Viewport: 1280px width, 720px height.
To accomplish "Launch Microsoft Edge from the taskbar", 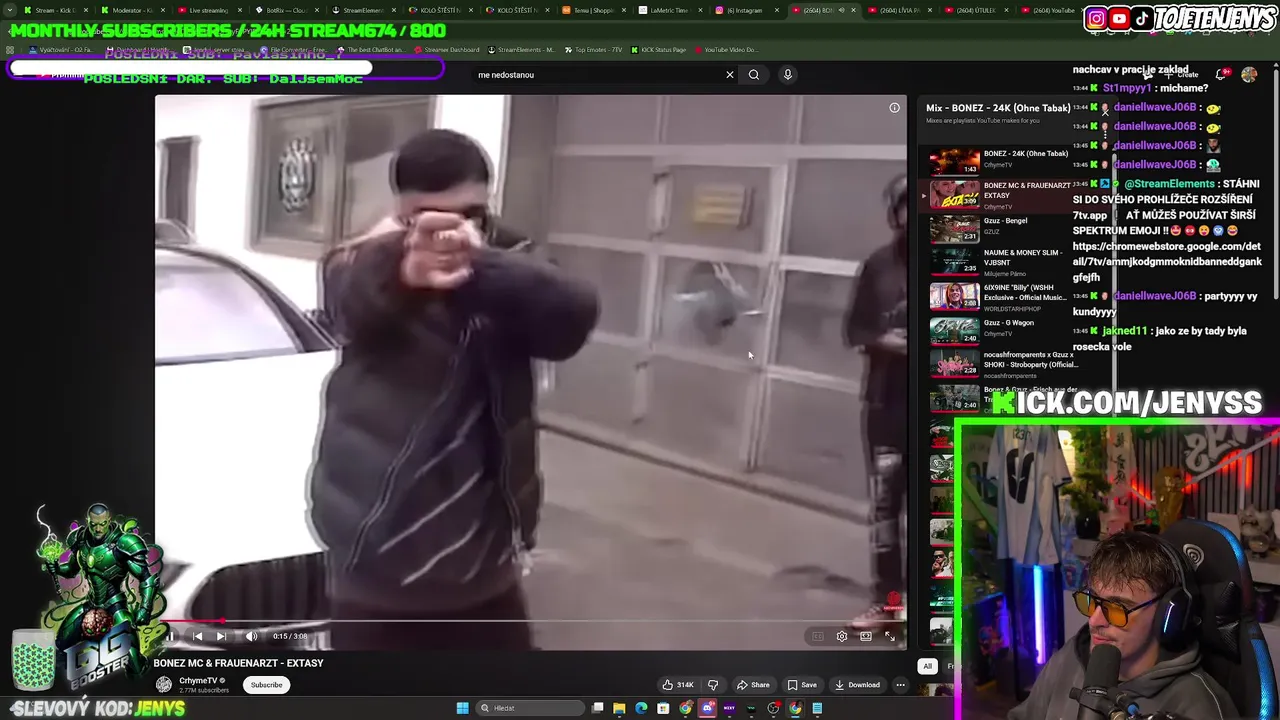I will click(641, 708).
